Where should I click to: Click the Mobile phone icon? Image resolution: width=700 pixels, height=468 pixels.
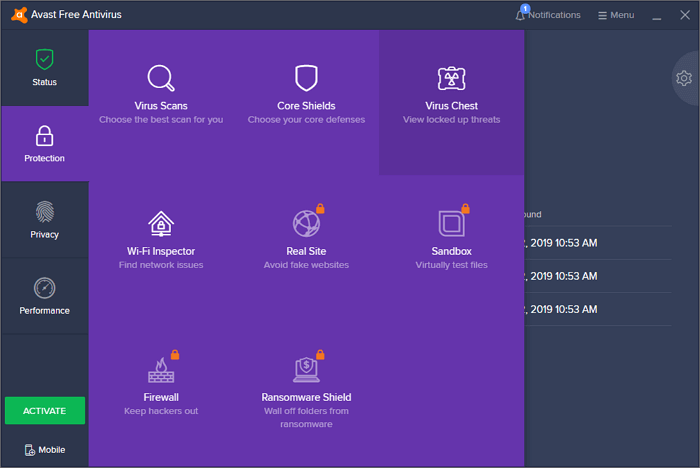click(29, 450)
